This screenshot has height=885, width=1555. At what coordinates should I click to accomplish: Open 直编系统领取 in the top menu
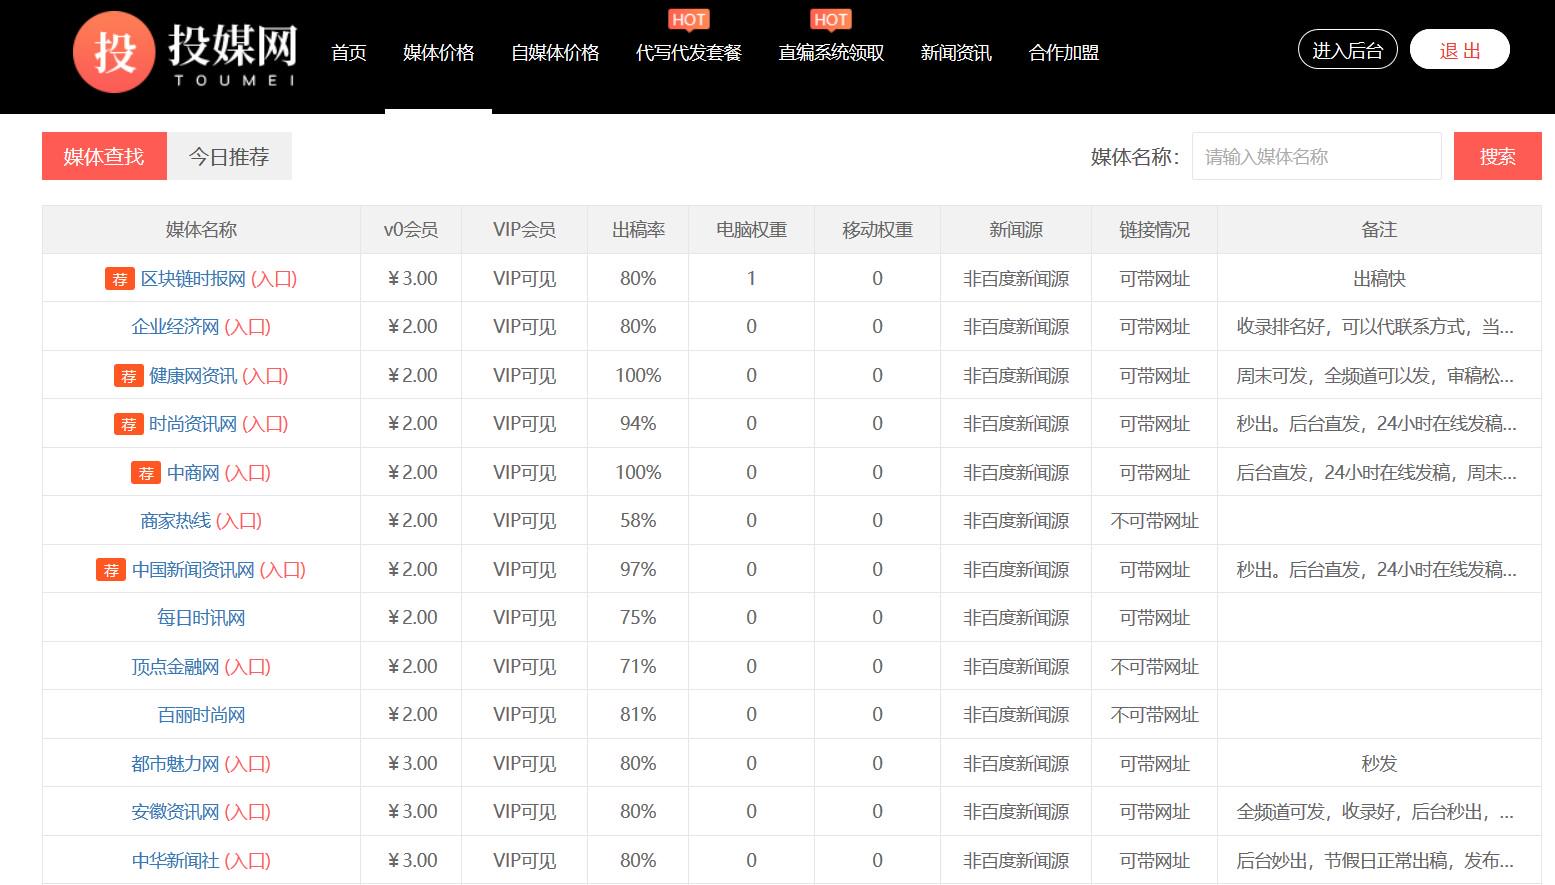(831, 53)
